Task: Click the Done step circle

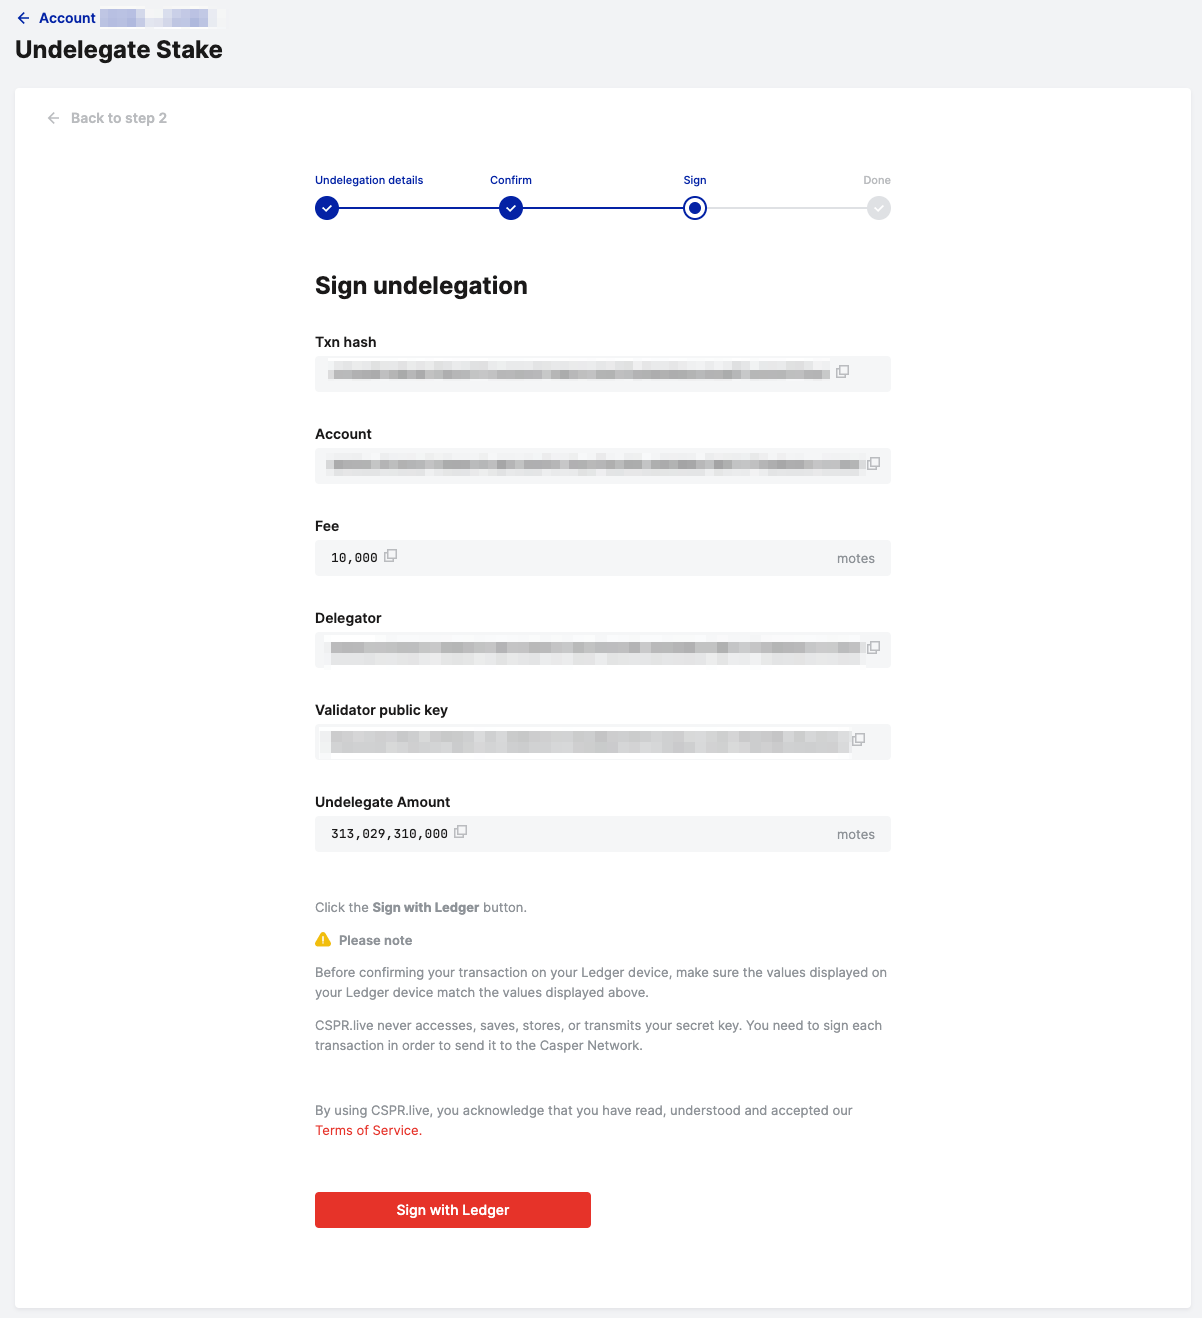Action: (x=879, y=208)
